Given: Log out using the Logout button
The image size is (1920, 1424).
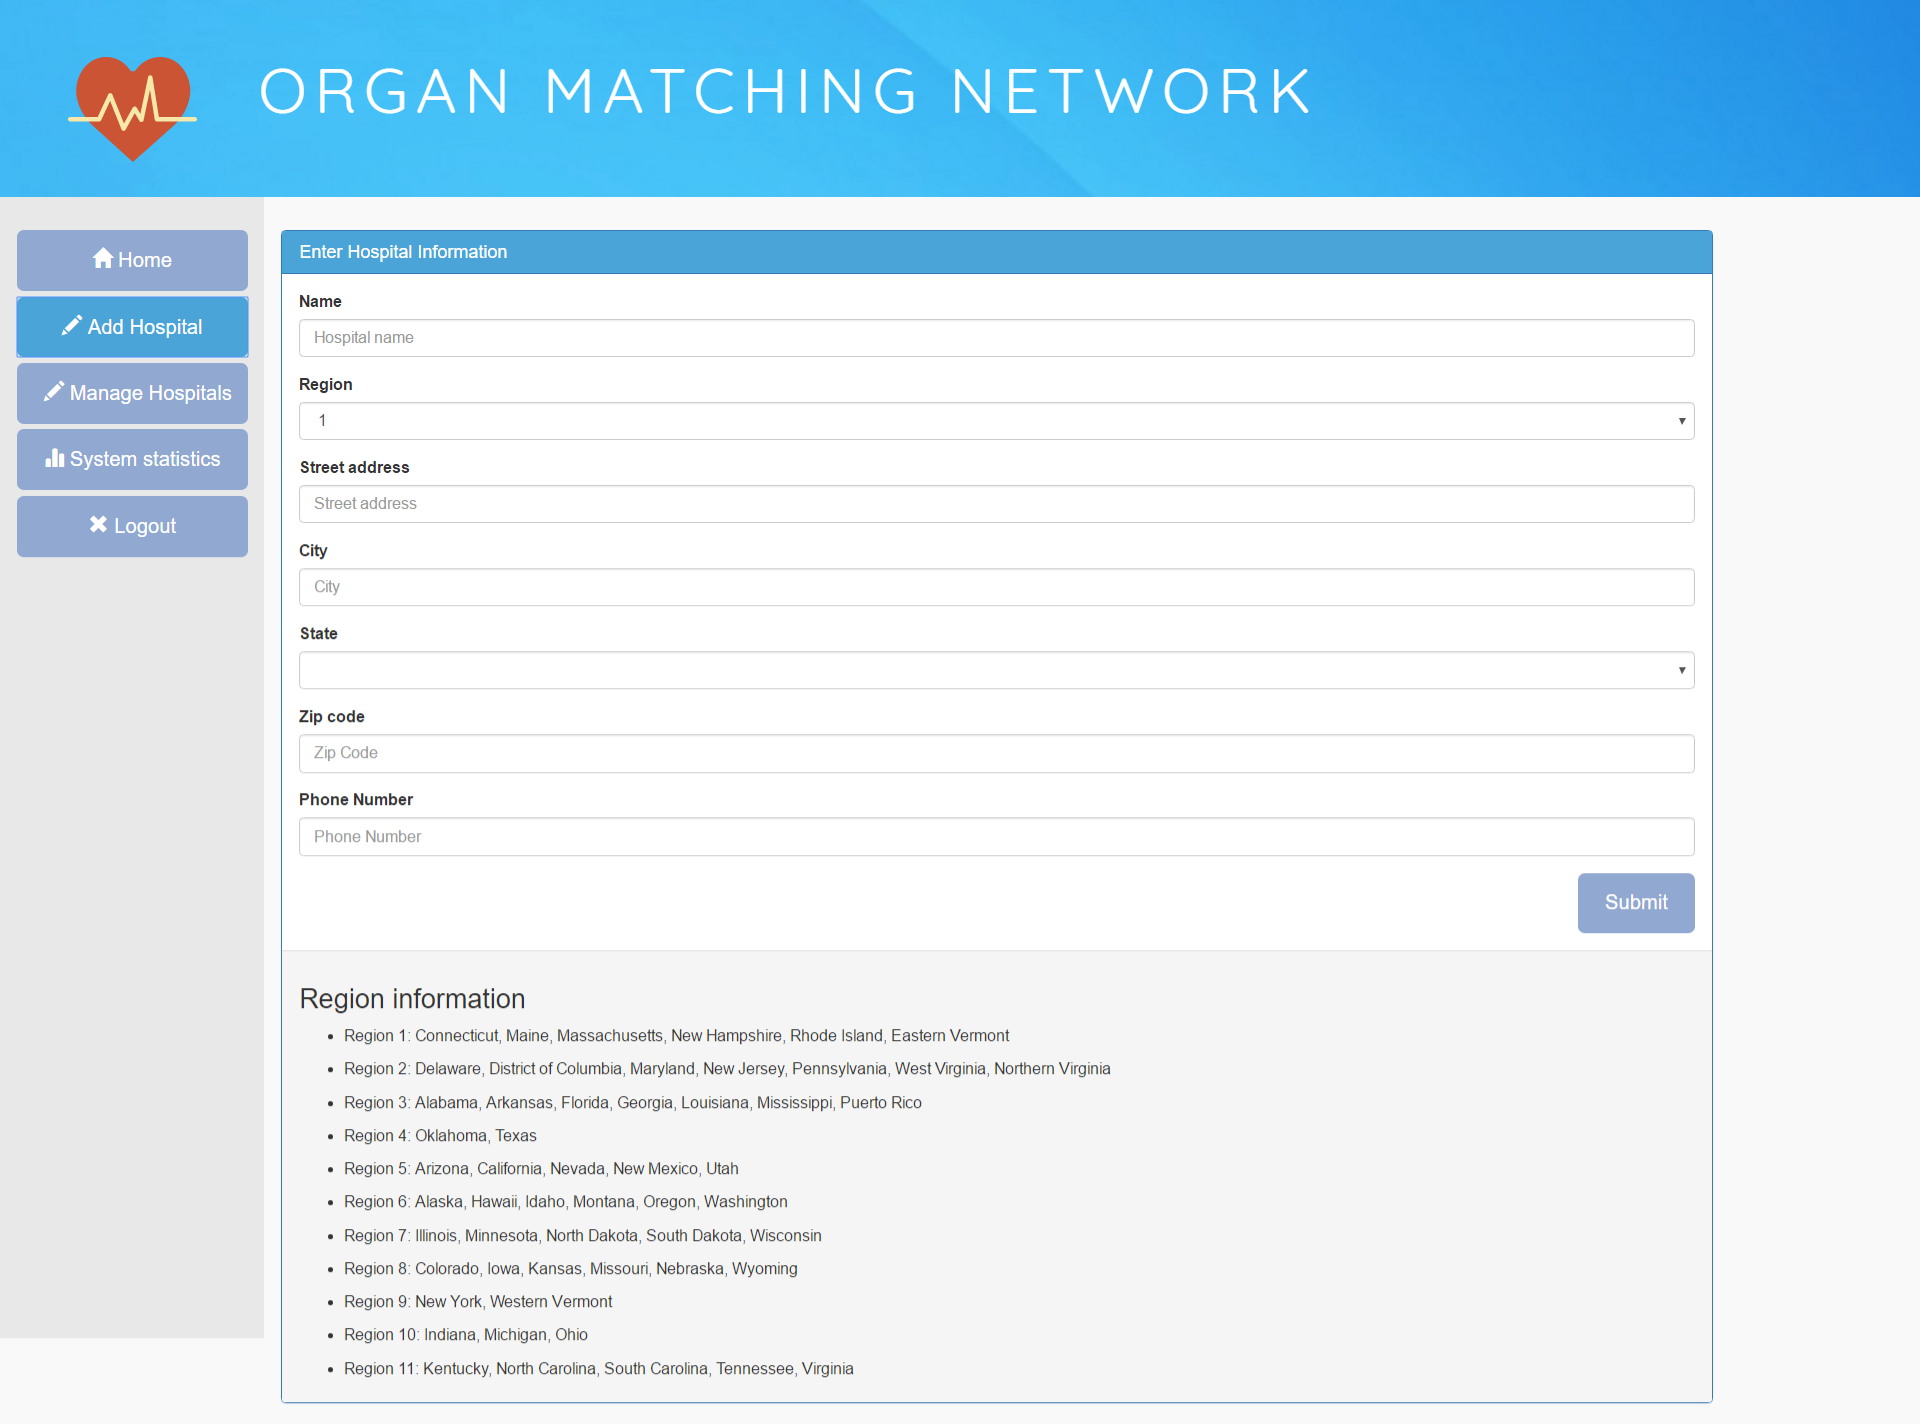Looking at the screenshot, I should coord(132,526).
